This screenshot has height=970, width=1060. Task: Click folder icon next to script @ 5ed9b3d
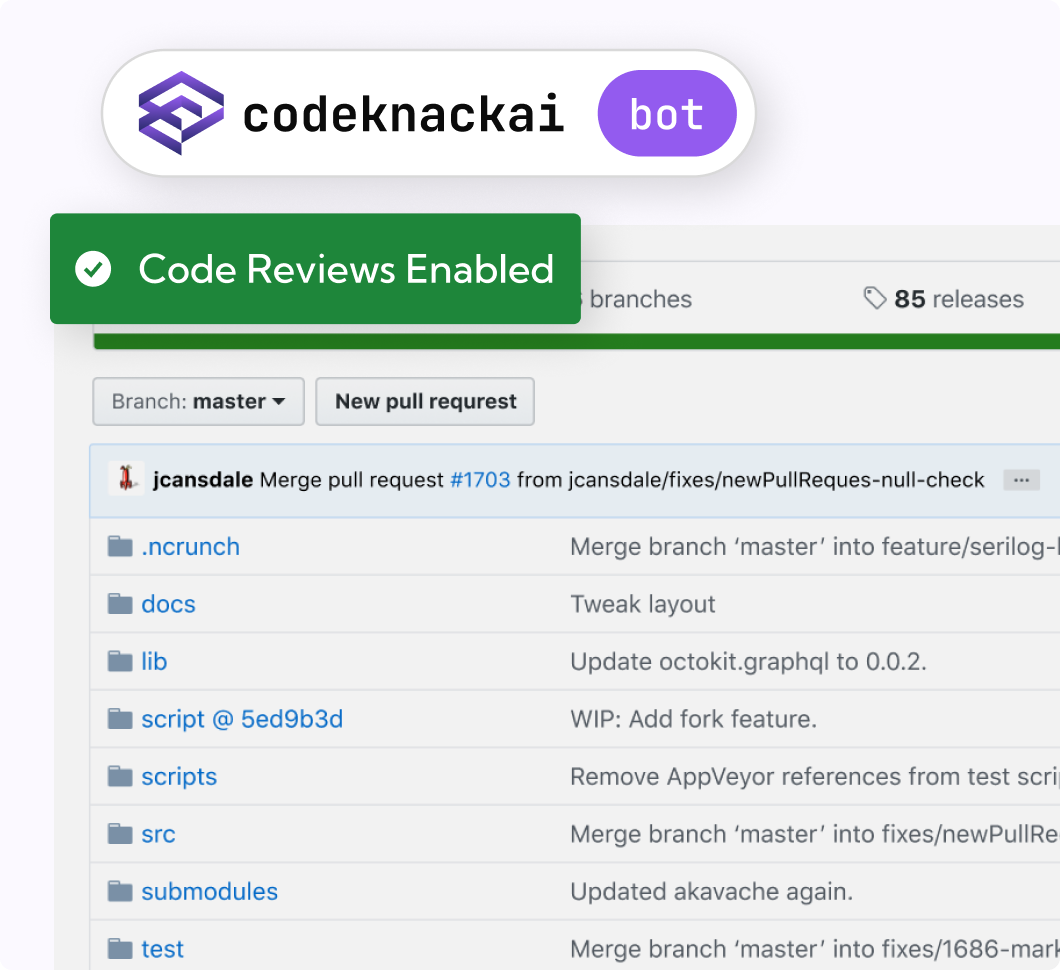pyautogui.click(x=120, y=719)
